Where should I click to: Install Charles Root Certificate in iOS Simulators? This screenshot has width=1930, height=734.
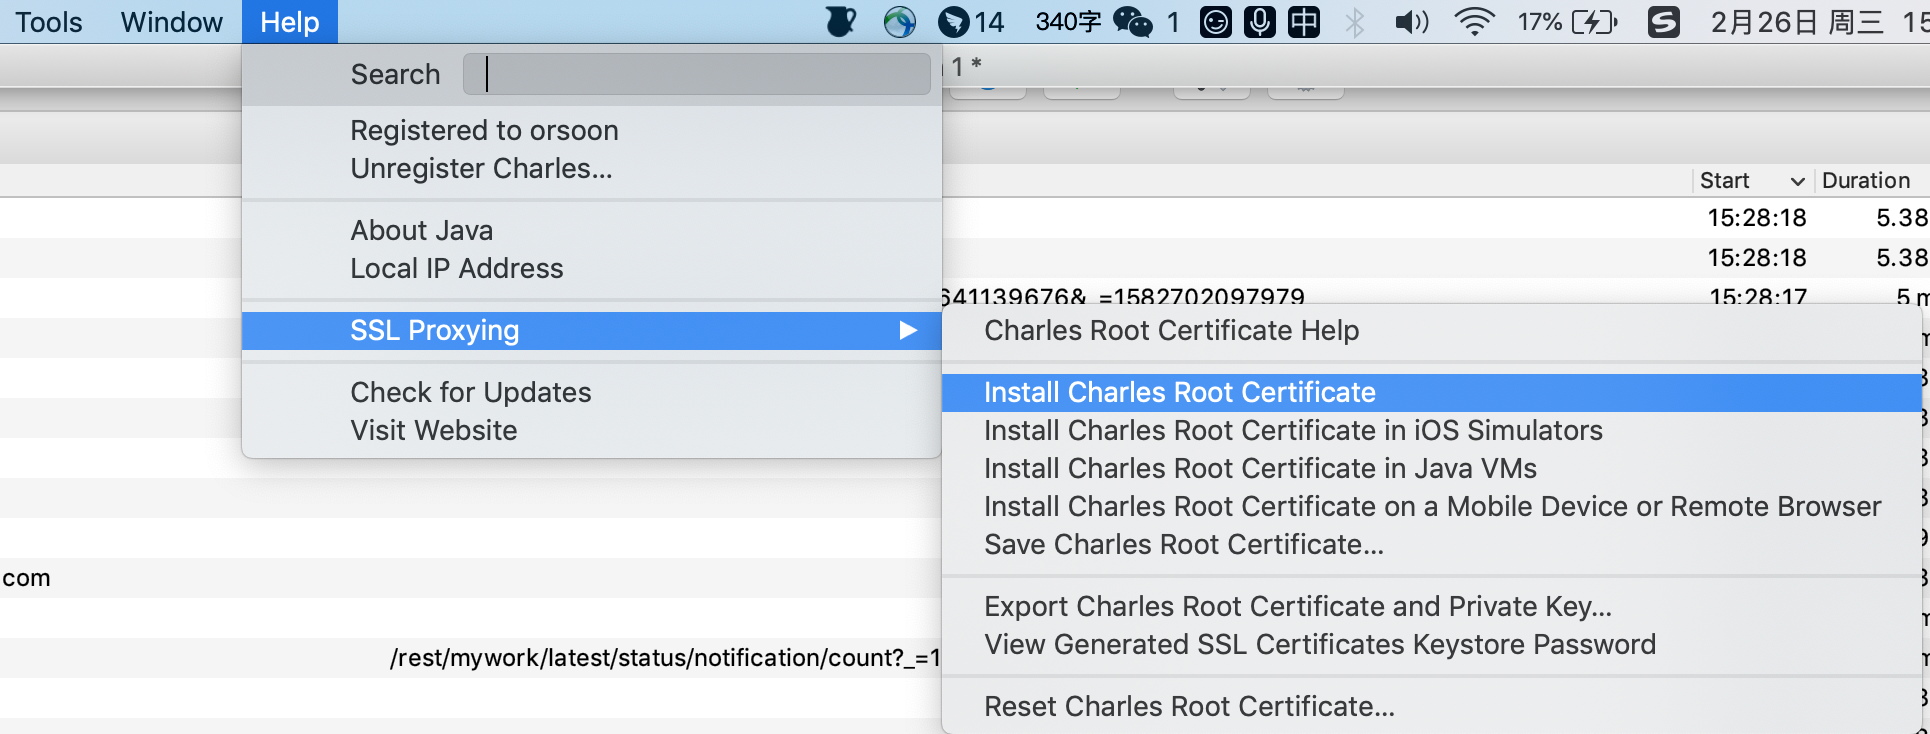(1293, 431)
